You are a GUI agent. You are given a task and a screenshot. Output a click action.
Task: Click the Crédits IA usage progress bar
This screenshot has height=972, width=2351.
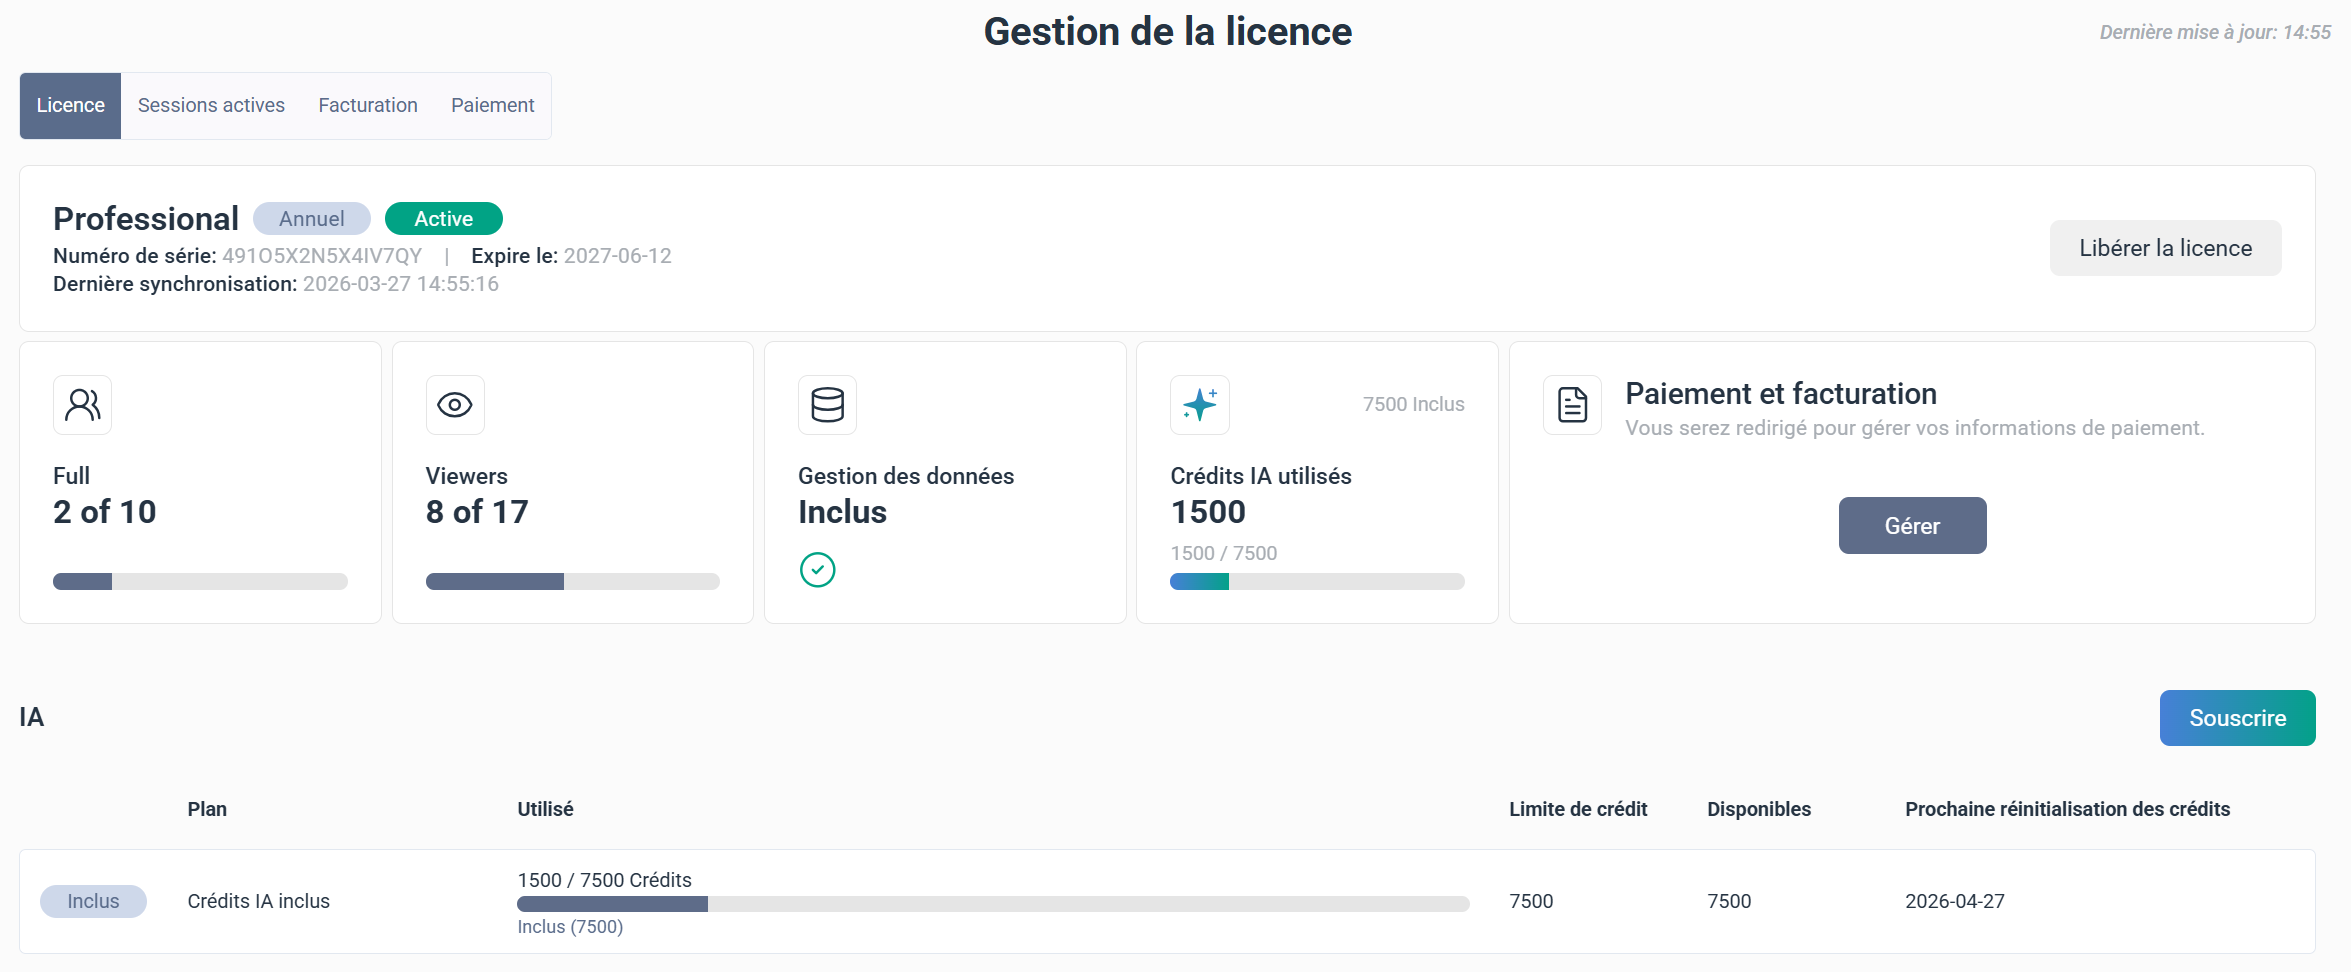coord(1317,581)
